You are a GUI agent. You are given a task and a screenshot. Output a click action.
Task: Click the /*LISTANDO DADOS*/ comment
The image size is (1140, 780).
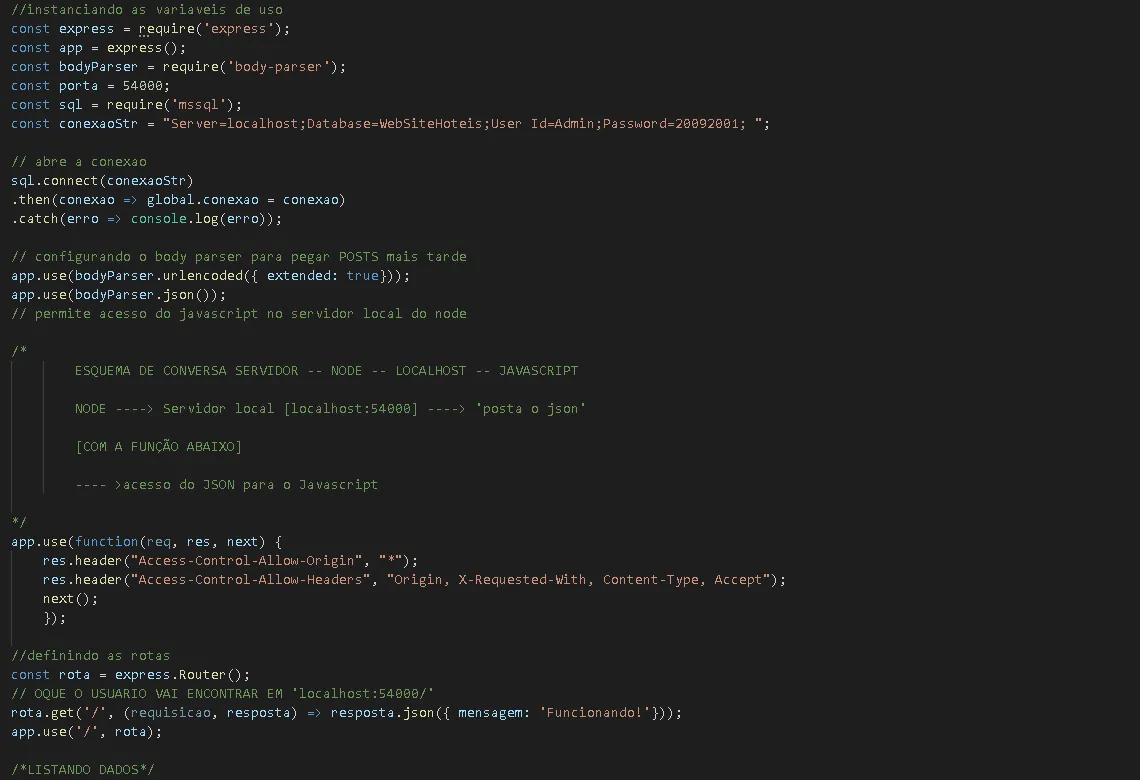pos(83,770)
